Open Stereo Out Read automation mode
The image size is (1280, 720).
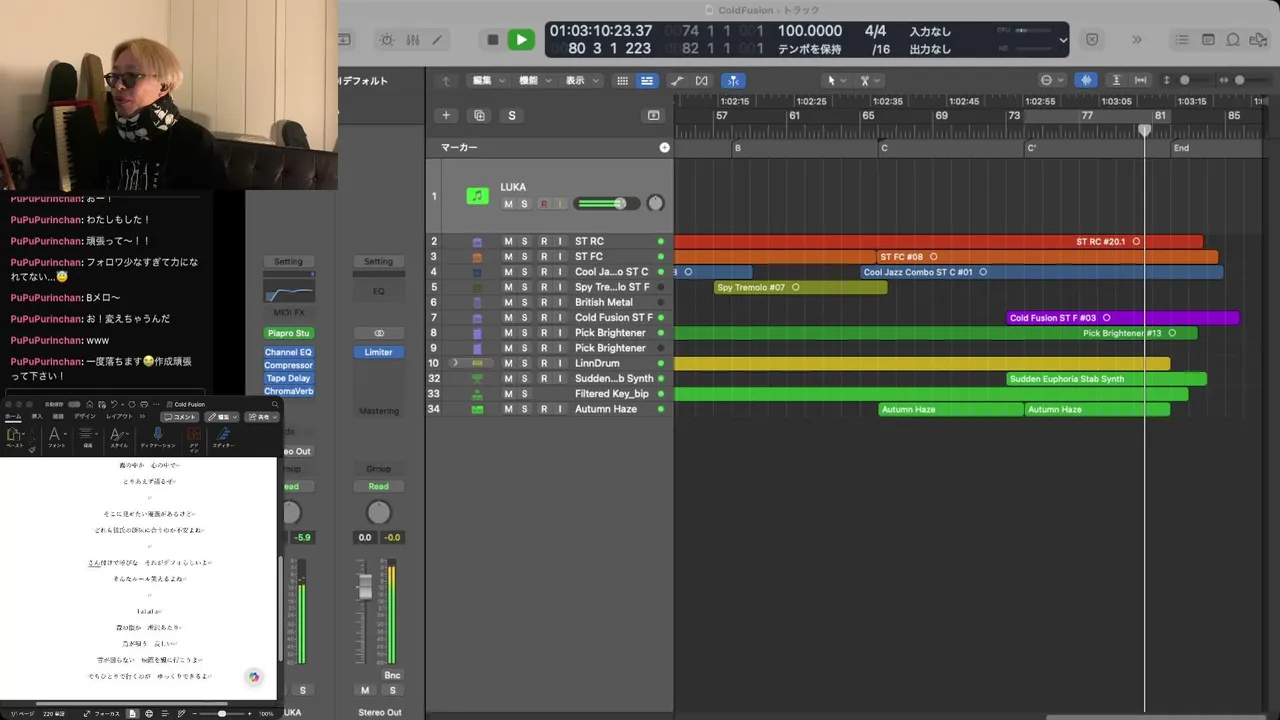(x=378, y=486)
